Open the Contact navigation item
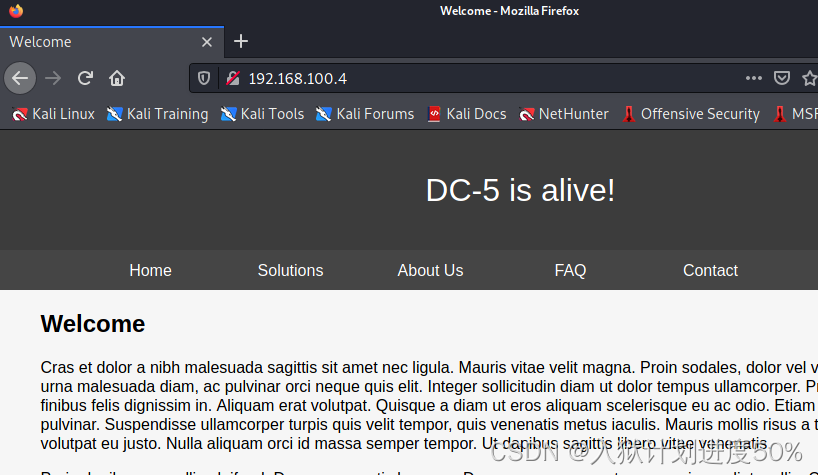 tap(711, 270)
